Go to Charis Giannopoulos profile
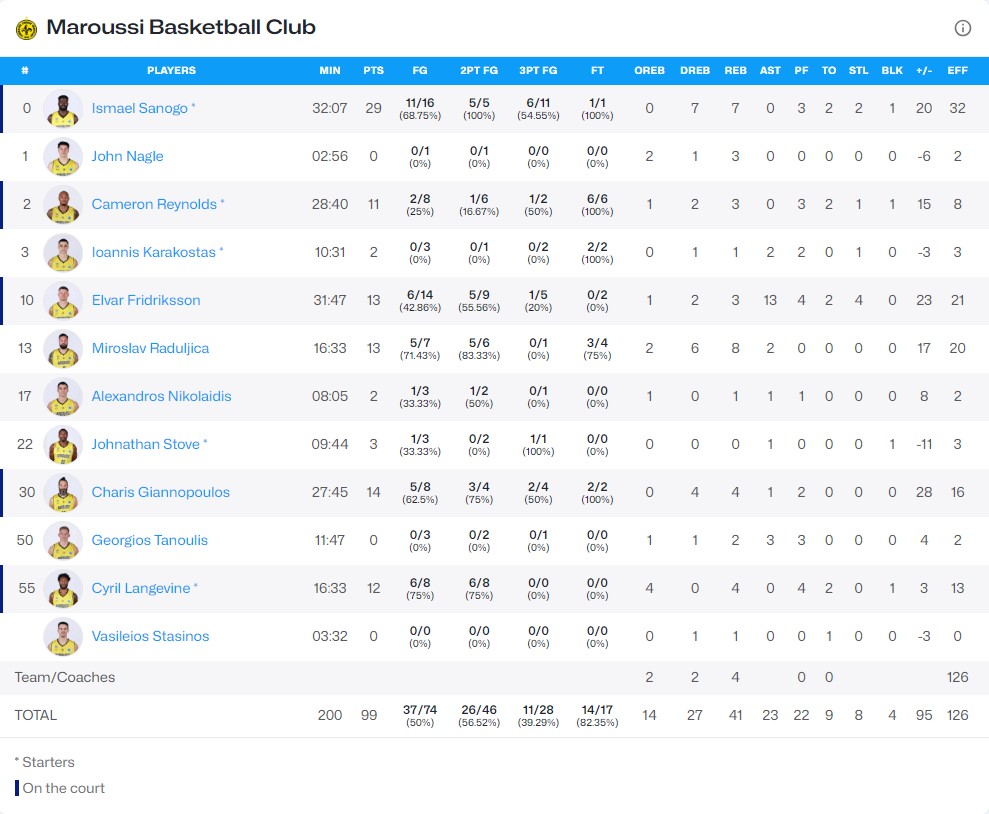 point(160,492)
